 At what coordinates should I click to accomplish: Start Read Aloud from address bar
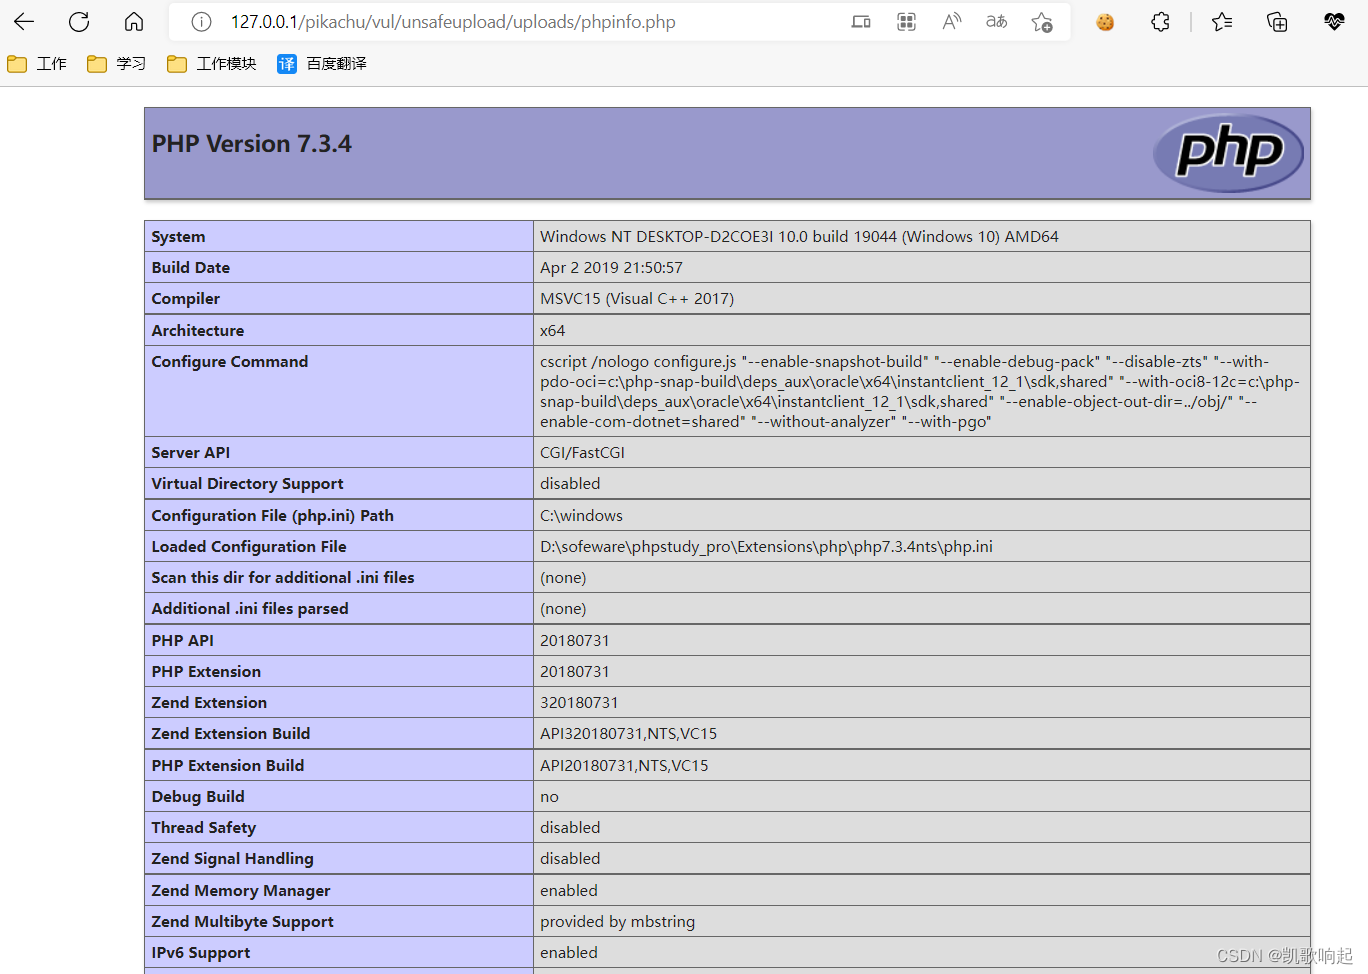pos(952,22)
